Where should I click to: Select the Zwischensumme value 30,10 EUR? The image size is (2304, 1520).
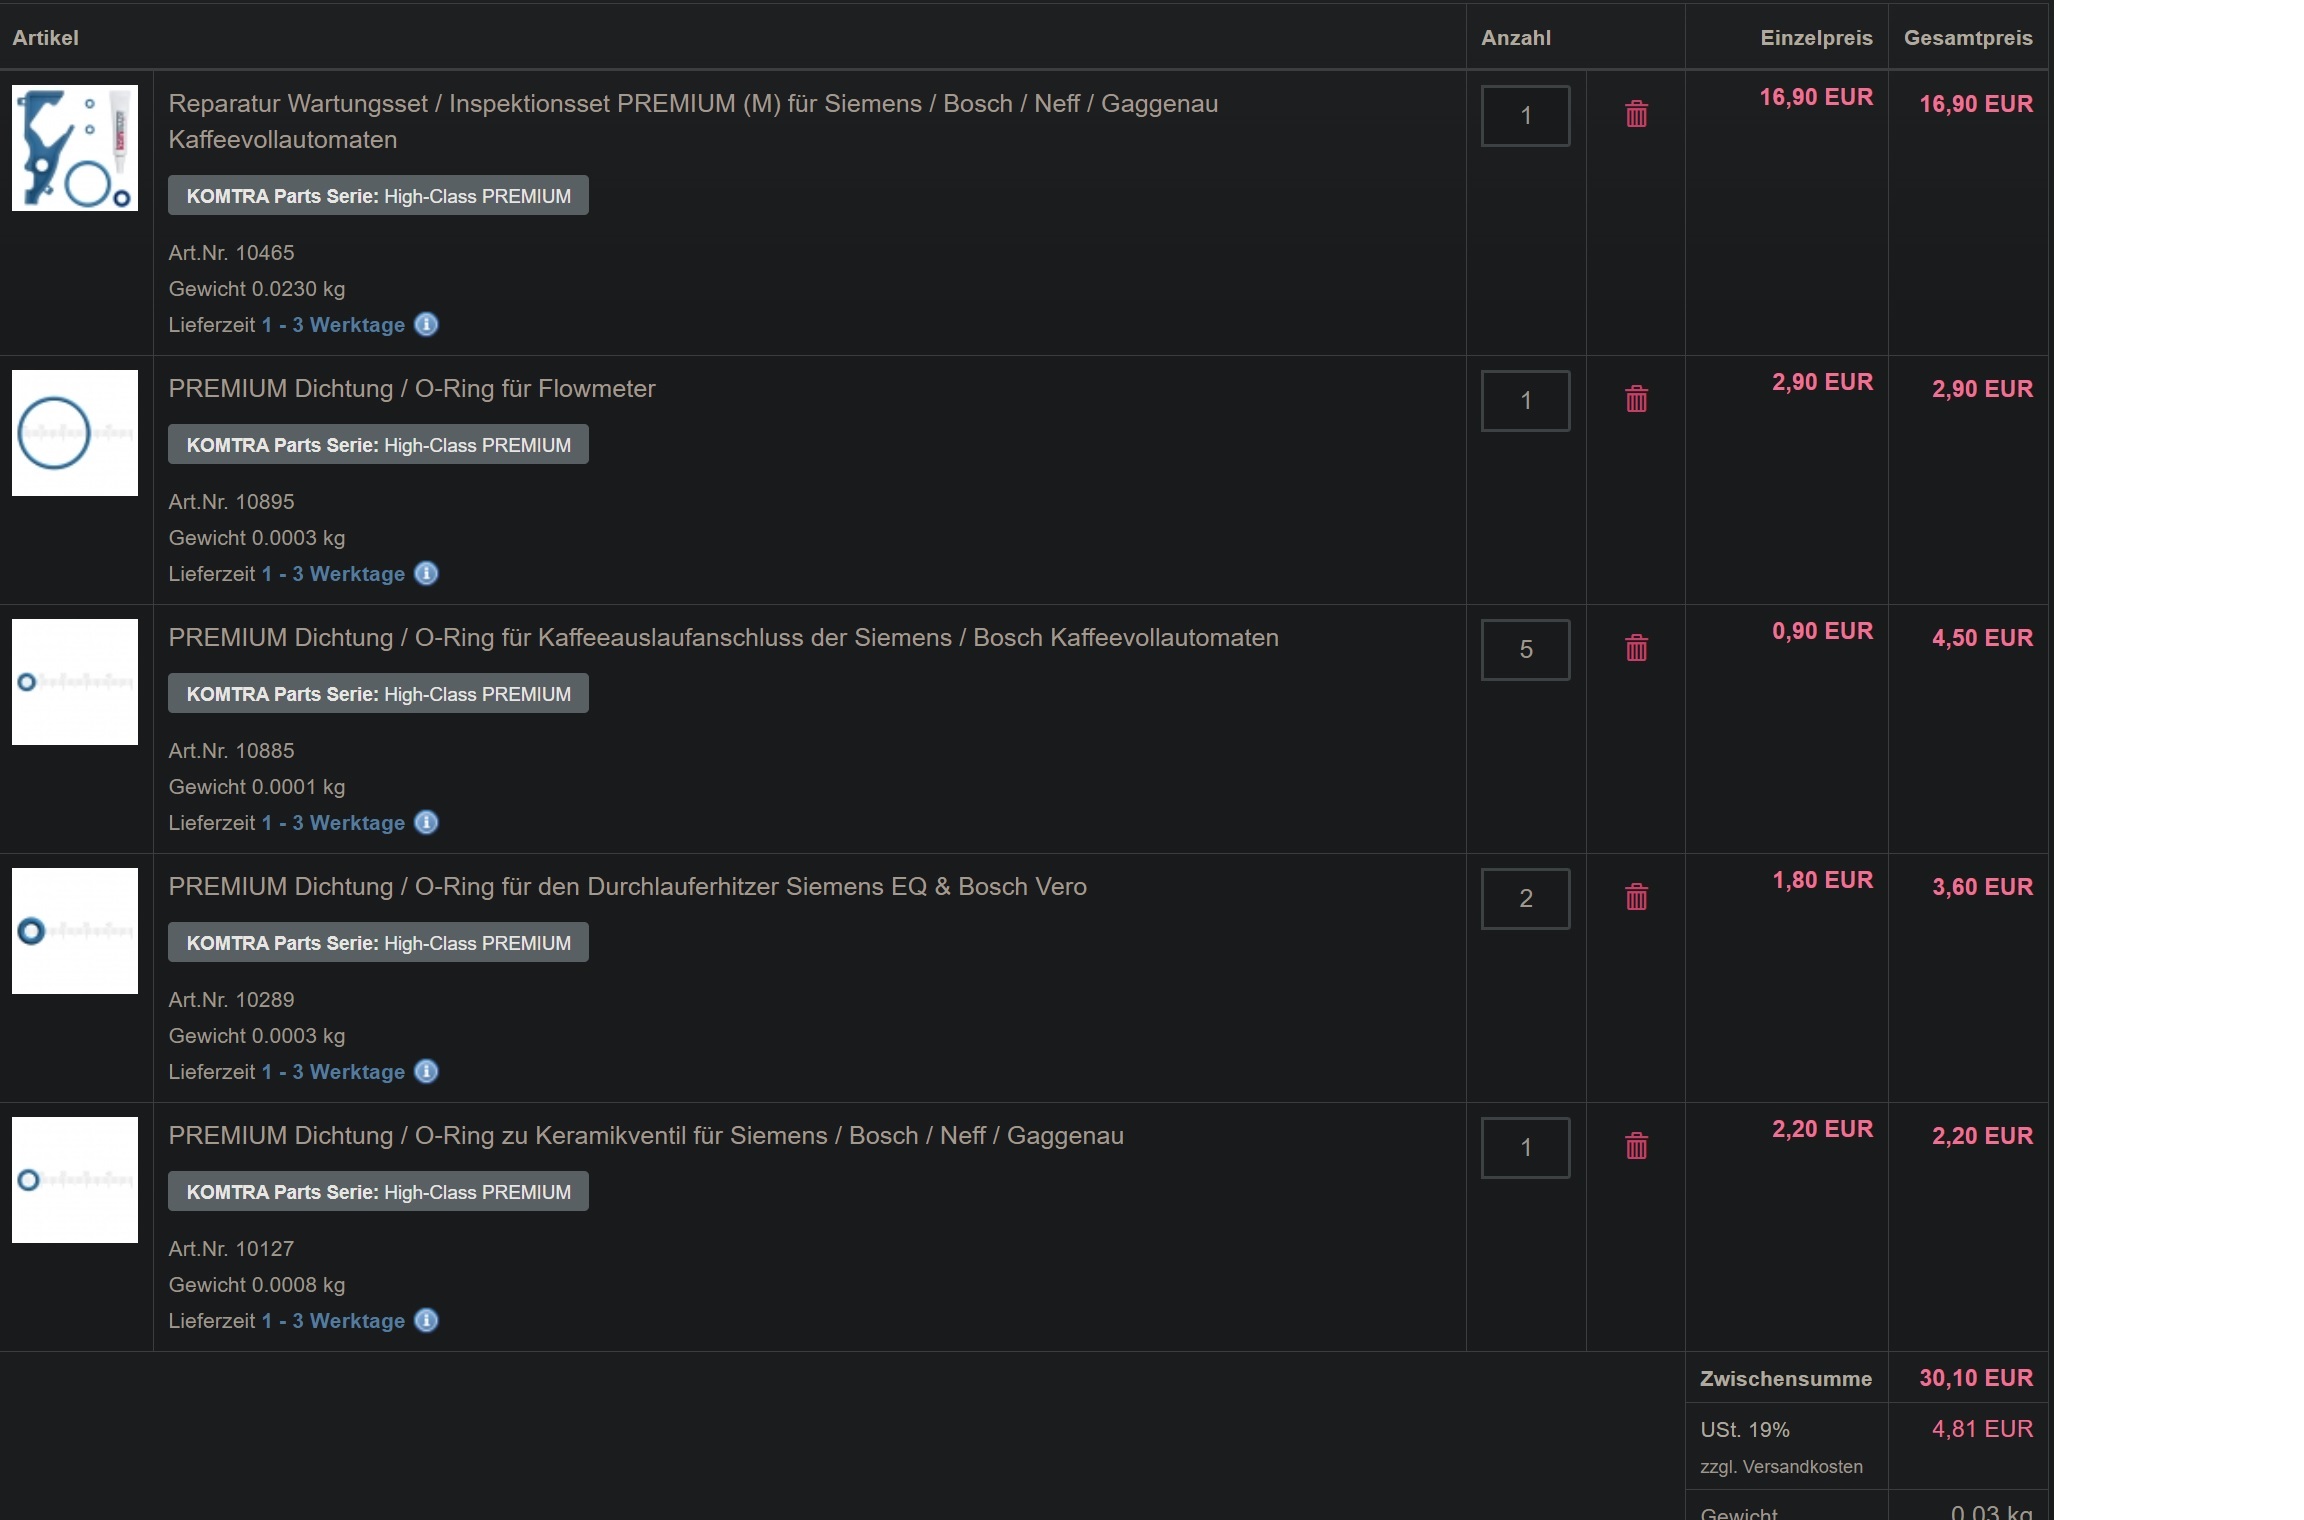tap(1976, 1378)
